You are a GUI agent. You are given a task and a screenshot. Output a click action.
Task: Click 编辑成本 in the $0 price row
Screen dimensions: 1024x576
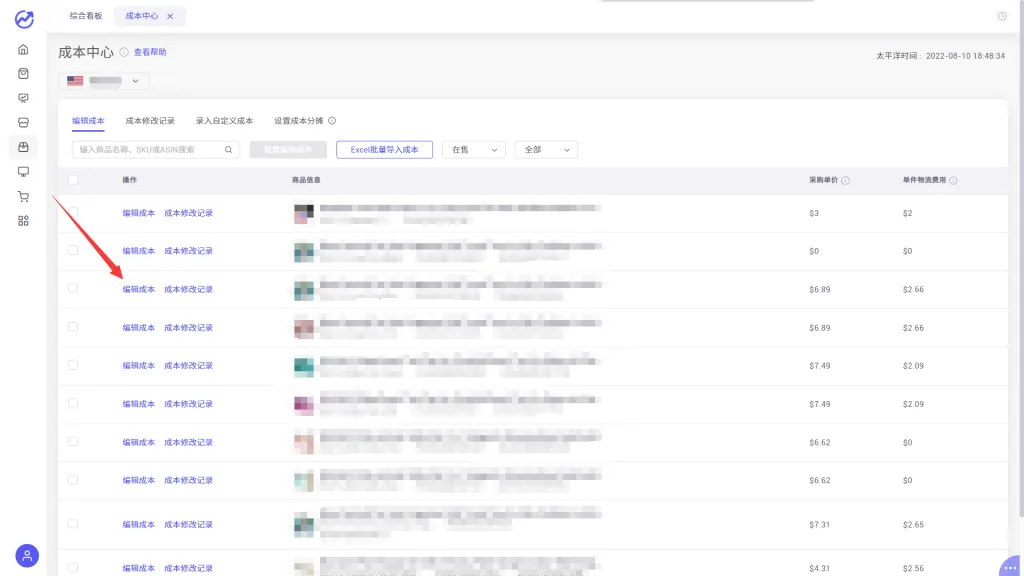point(138,251)
